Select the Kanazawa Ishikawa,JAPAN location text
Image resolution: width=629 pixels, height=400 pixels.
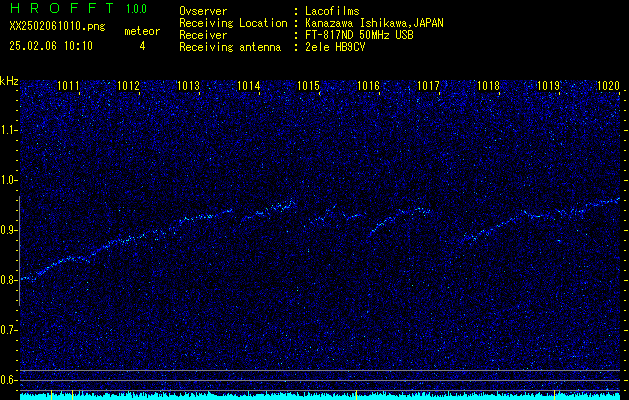click(x=374, y=23)
